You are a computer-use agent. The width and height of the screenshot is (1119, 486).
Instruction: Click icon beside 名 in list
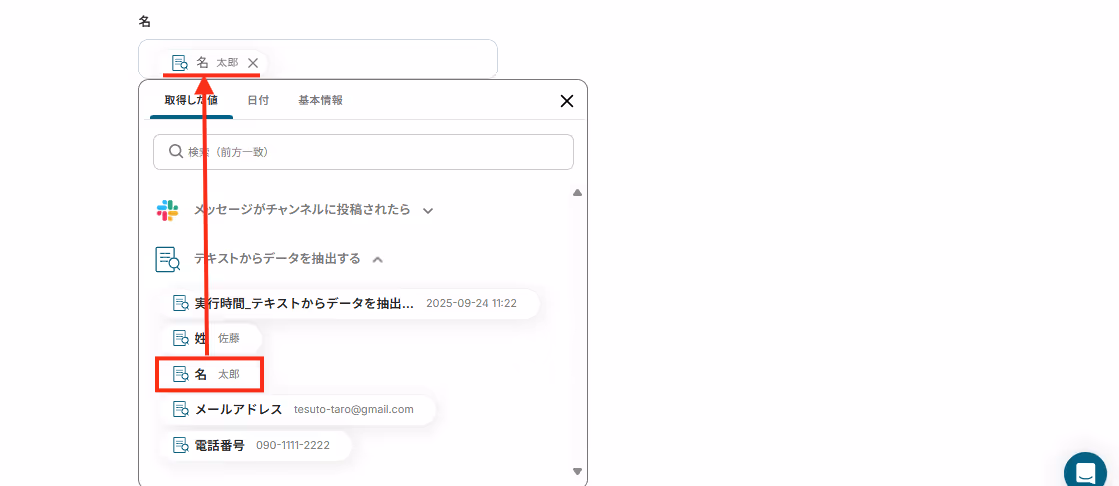181,374
